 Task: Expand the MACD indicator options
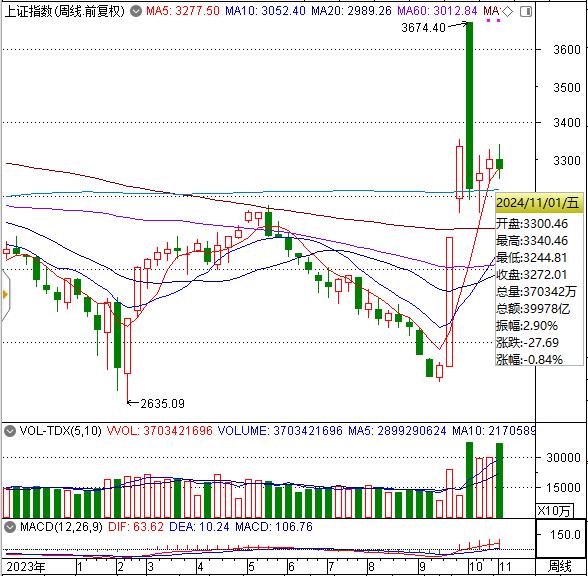tap(10, 527)
